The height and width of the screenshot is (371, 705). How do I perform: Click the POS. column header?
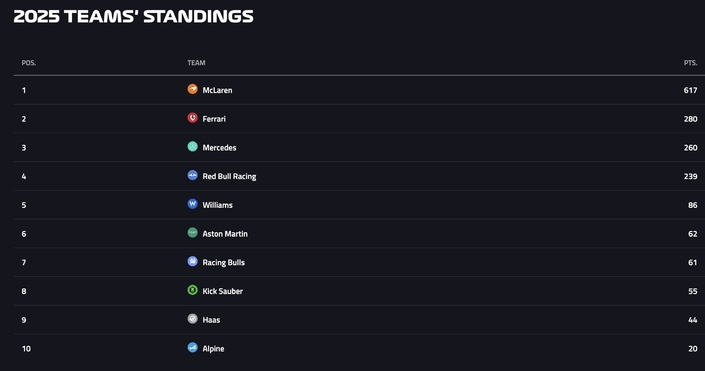(x=29, y=63)
